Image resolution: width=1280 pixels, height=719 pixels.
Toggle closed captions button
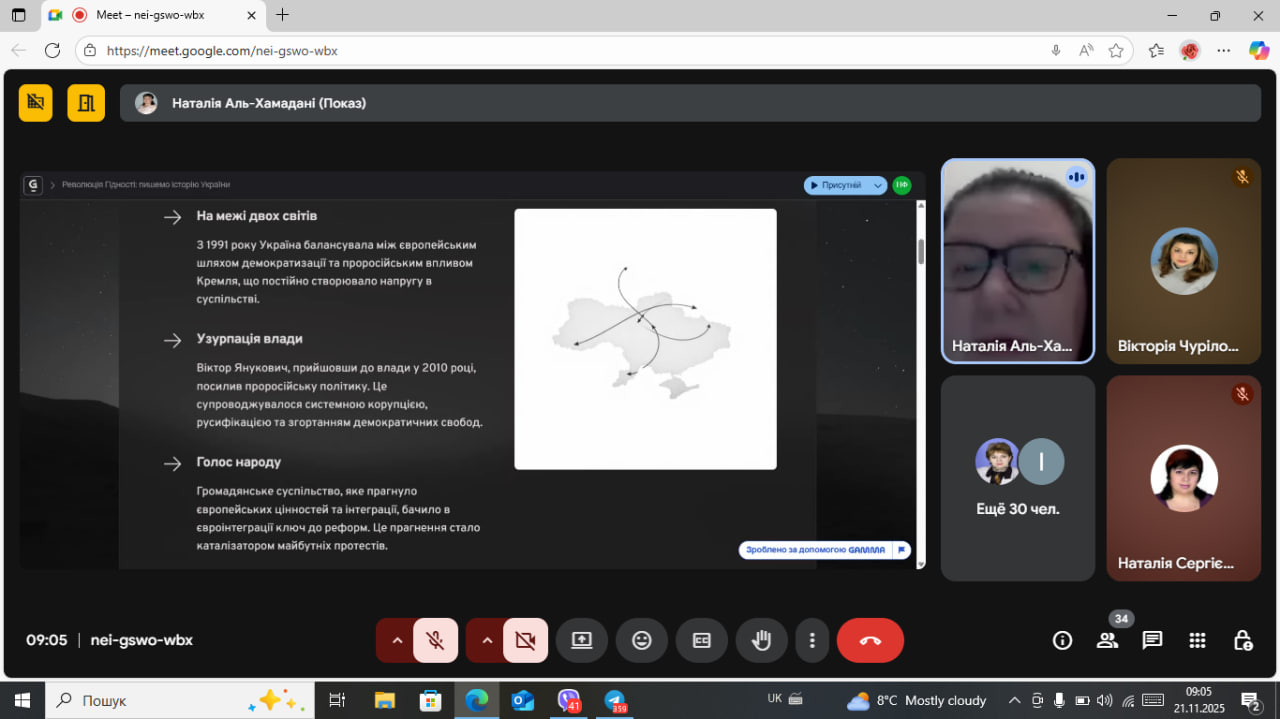click(x=702, y=640)
